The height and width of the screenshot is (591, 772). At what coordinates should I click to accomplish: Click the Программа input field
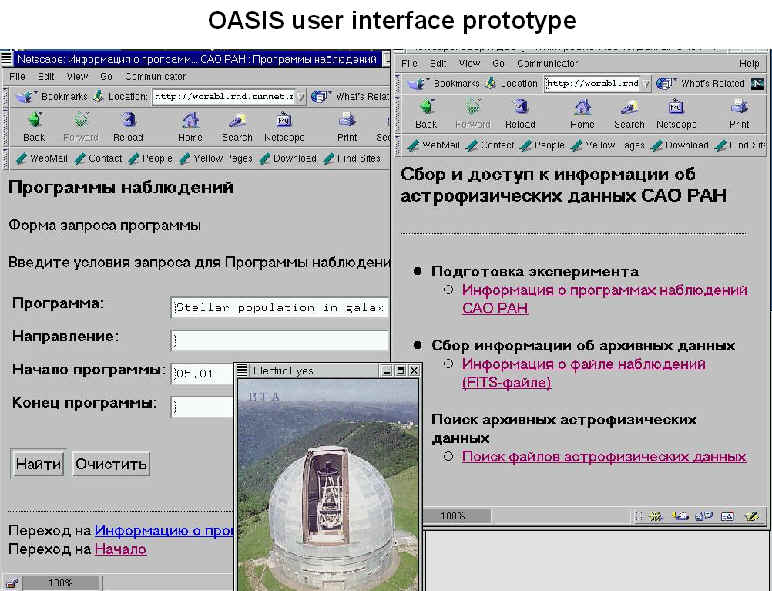click(x=279, y=308)
